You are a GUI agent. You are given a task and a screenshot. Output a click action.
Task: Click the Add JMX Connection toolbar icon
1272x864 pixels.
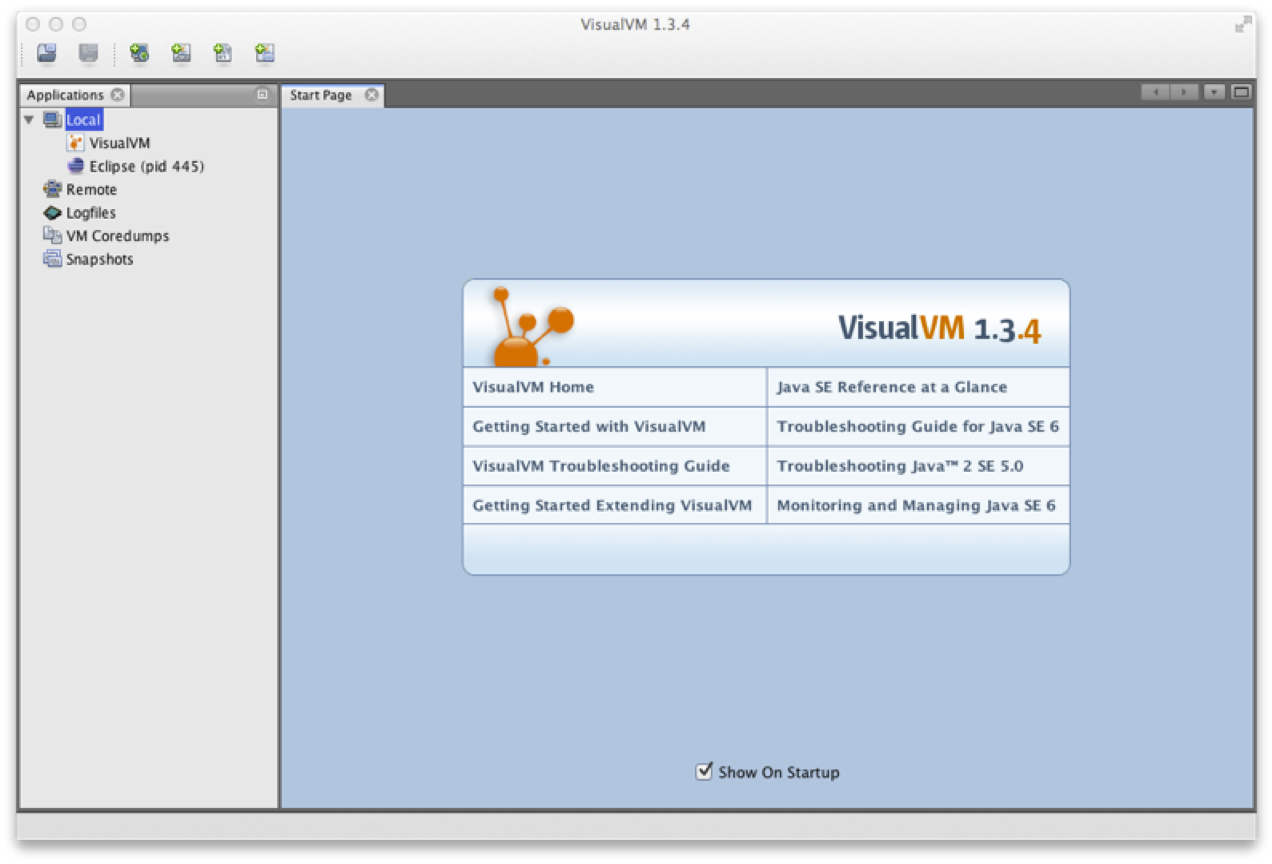181,53
